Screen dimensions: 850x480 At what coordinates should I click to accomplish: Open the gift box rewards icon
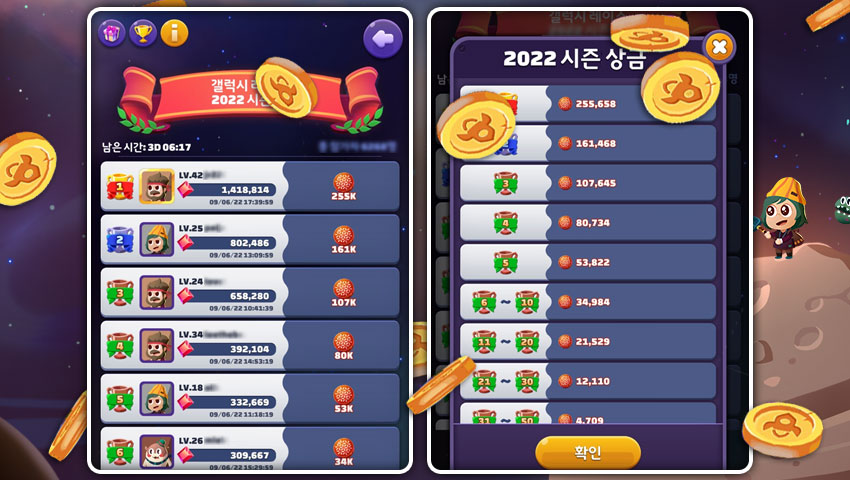pos(111,34)
